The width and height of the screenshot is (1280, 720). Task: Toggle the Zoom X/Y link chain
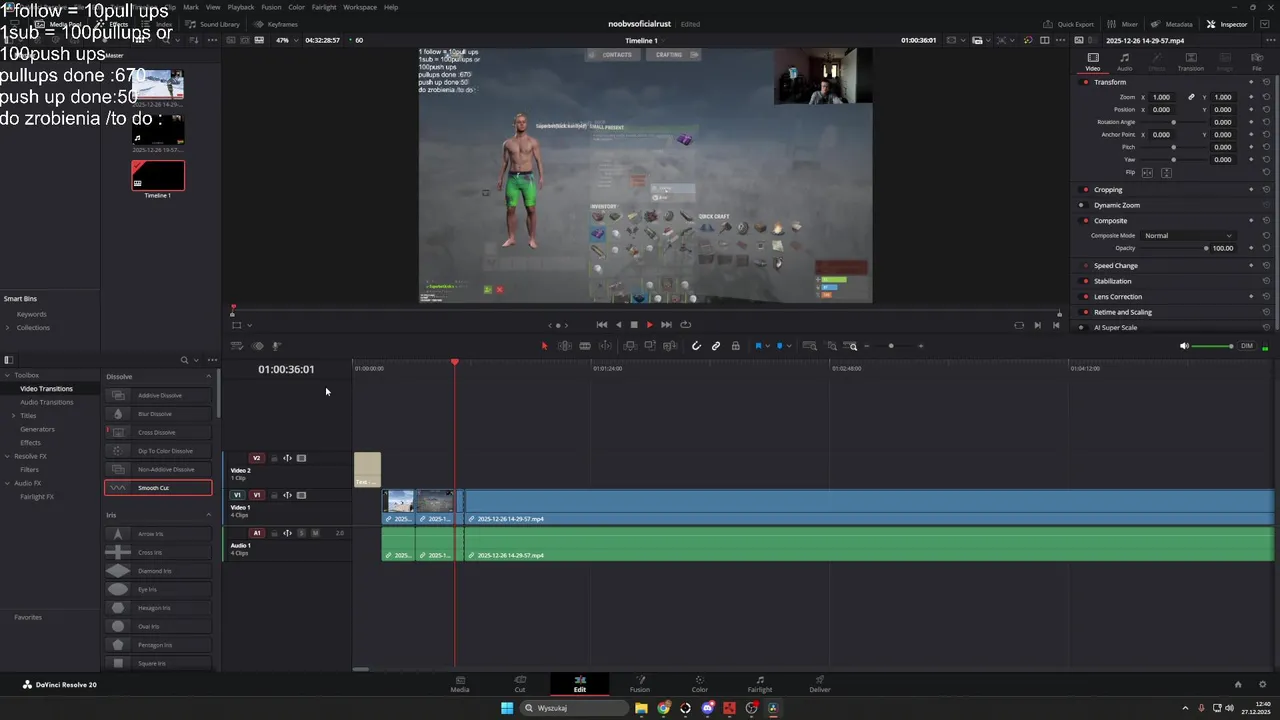coord(1191,97)
